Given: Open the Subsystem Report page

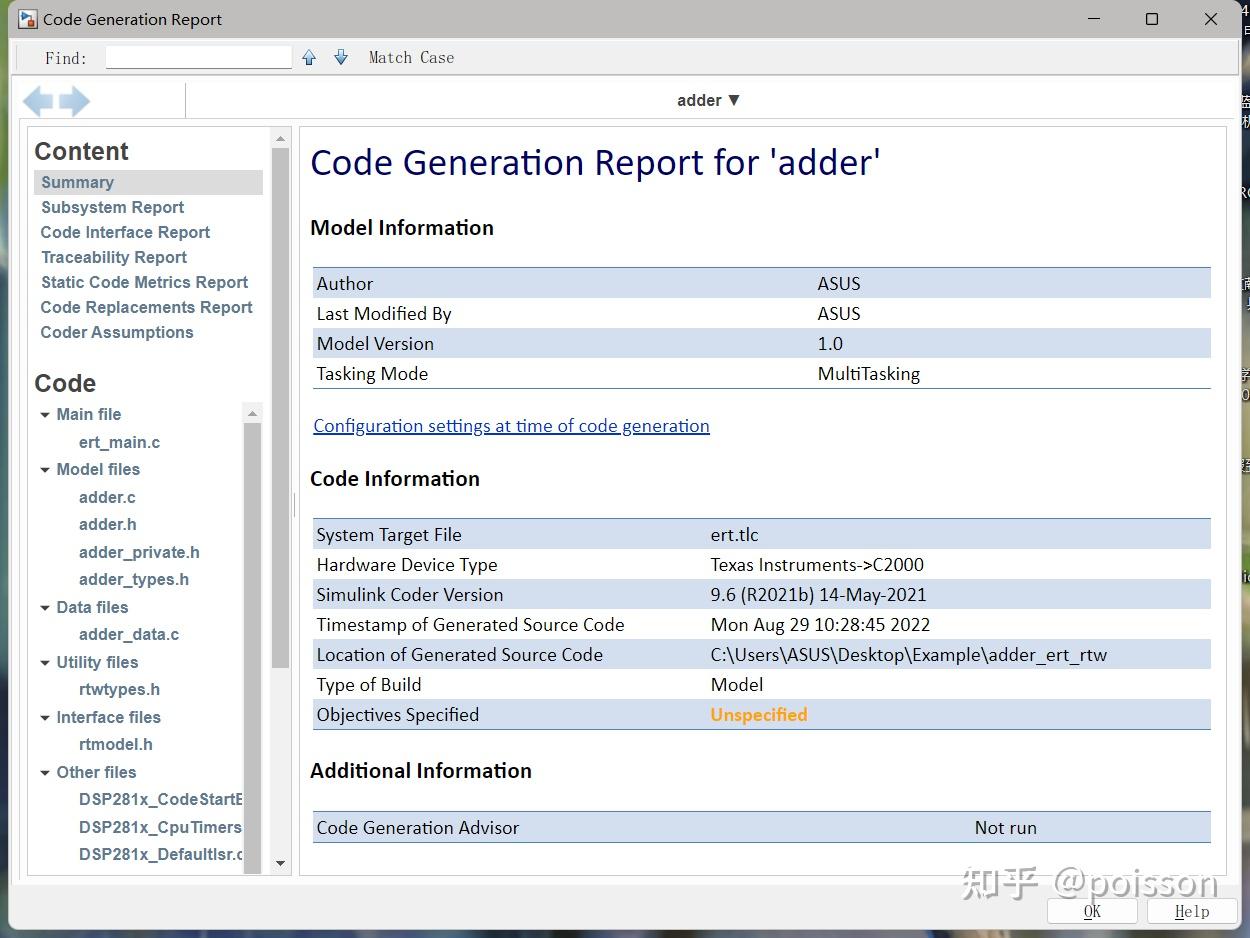Looking at the screenshot, I should pyautogui.click(x=112, y=207).
